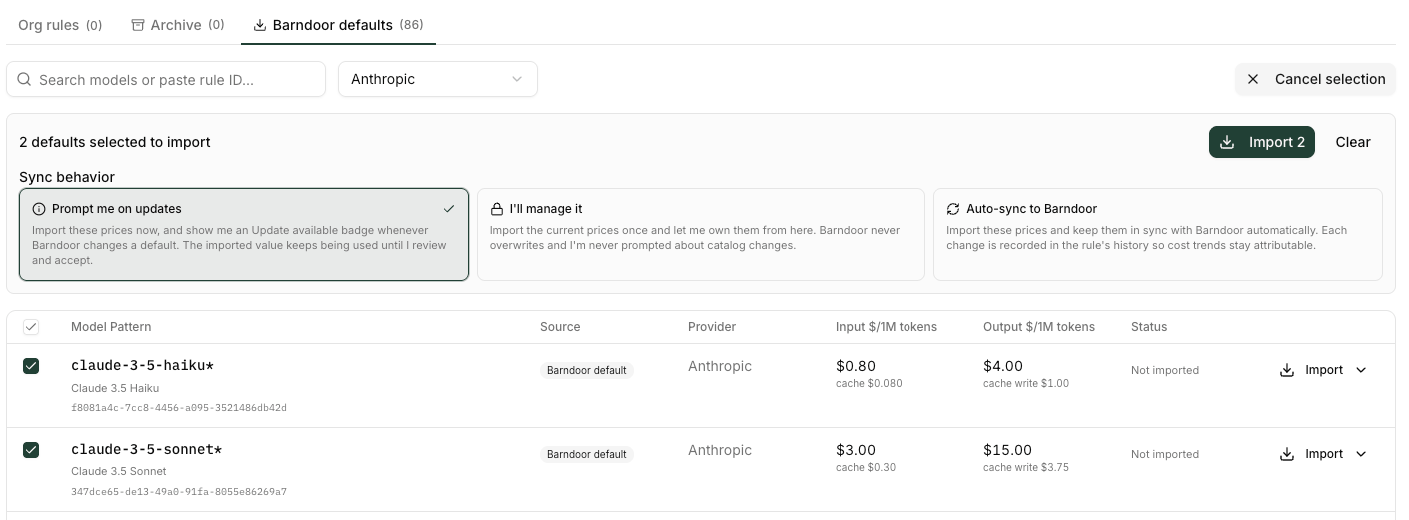The height and width of the screenshot is (520, 1409).
Task: Click the $15.00 output price
Action: coord(1007,450)
